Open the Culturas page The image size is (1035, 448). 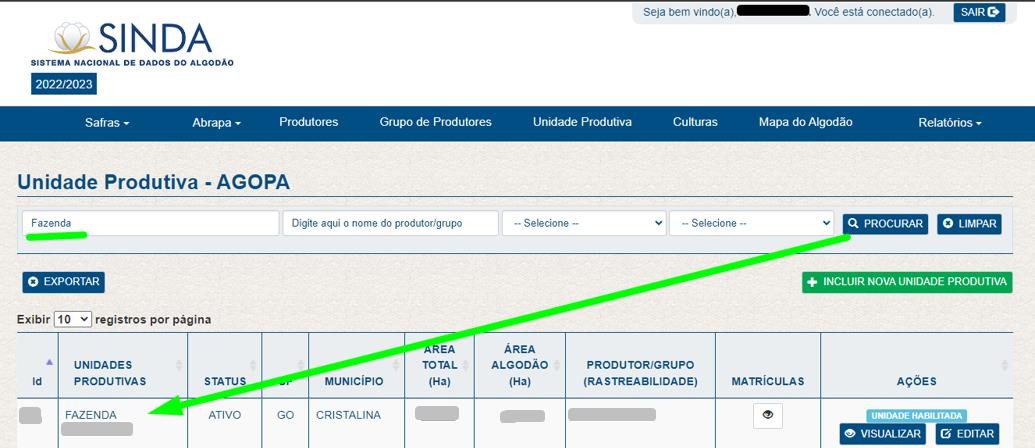point(695,122)
